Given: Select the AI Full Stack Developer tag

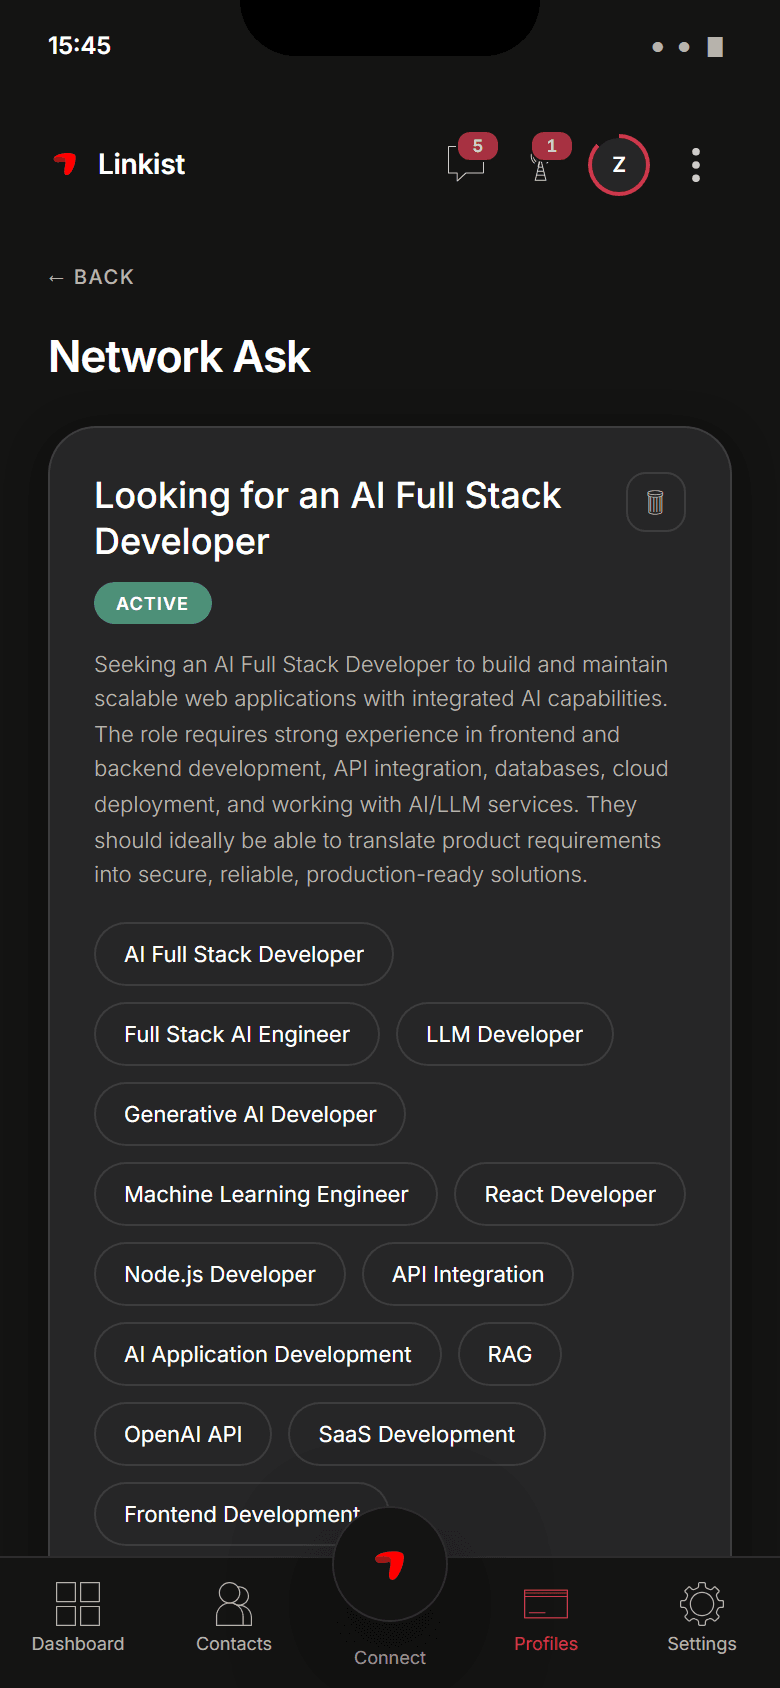Looking at the screenshot, I should click(244, 954).
